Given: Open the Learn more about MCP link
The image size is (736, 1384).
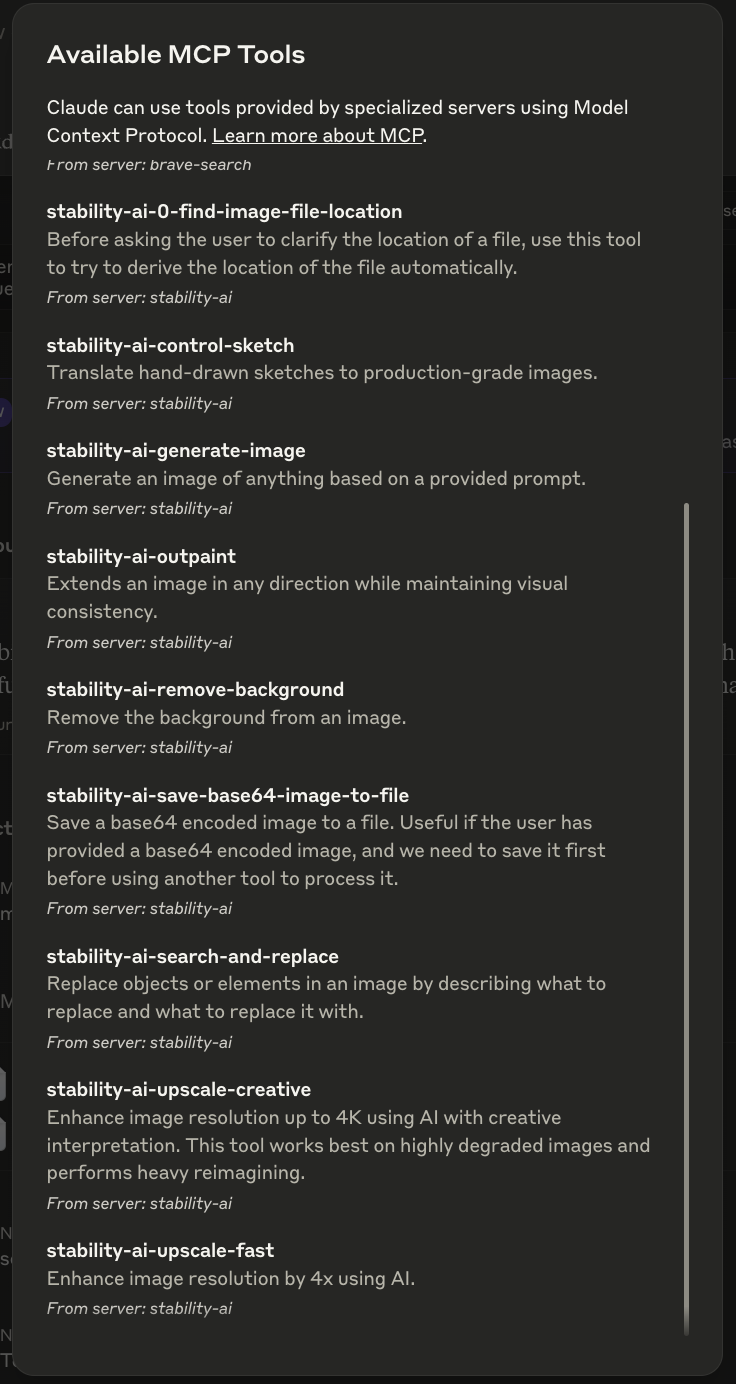Looking at the screenshot, I should pos(318,135).
